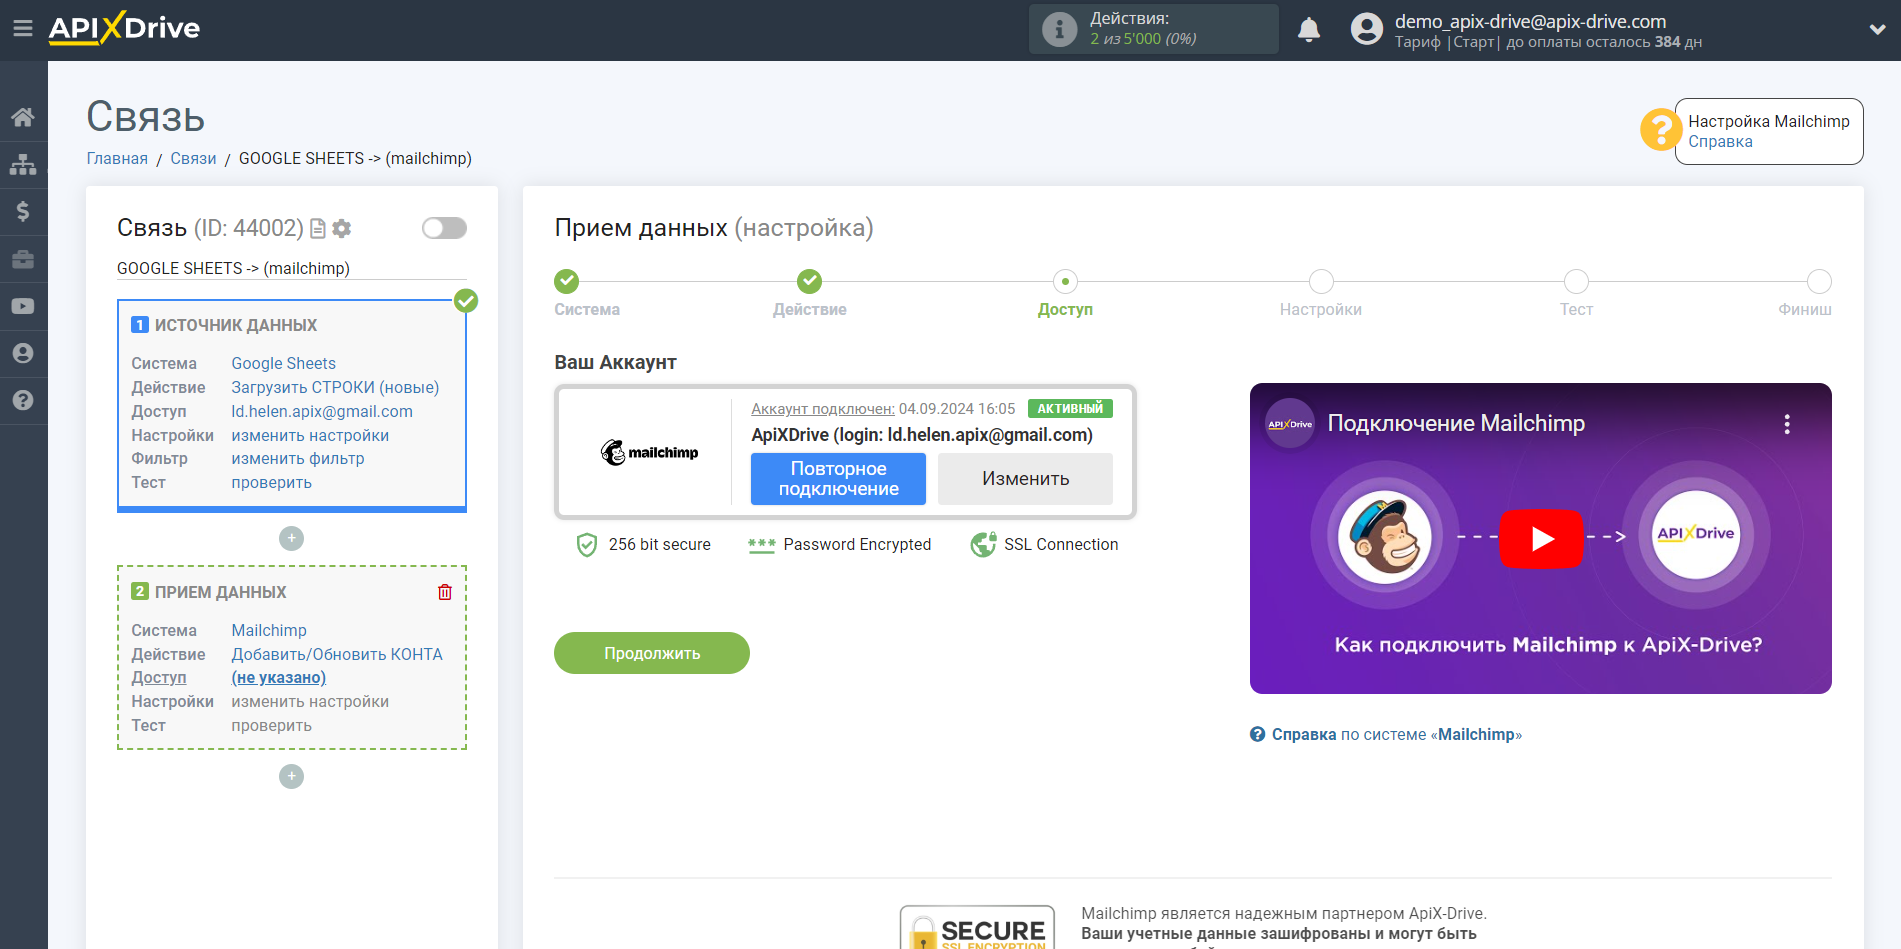Add a step below ПРИЕМ ДАННЫХ block

(291, 776)
